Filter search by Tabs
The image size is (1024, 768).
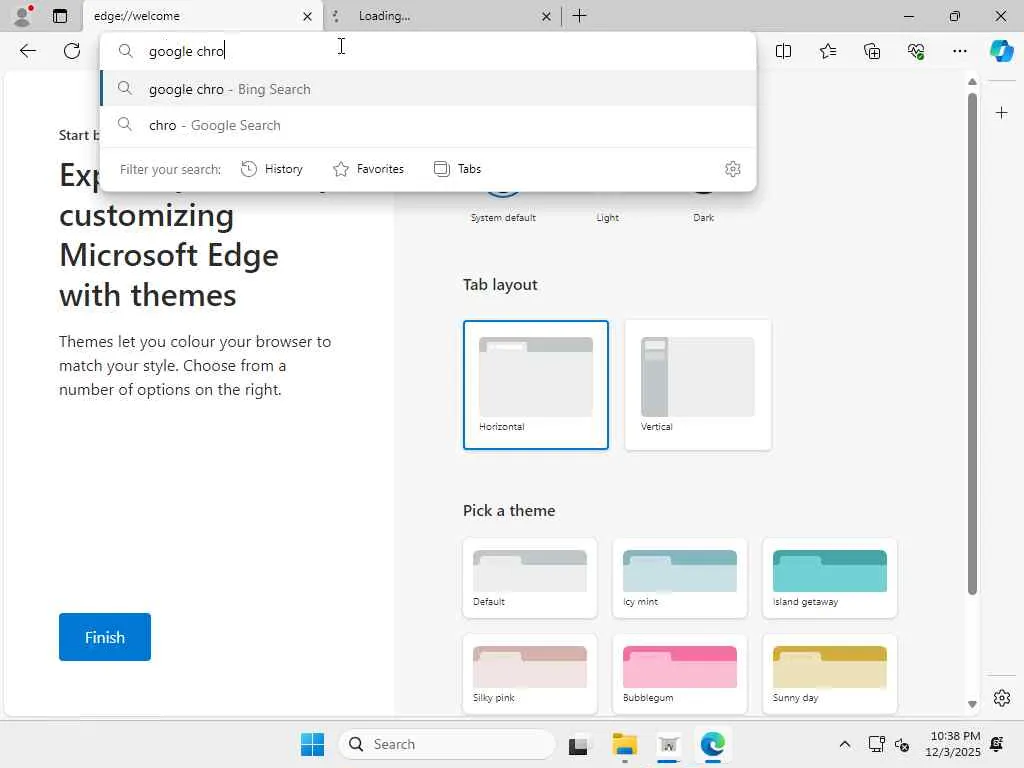457,169
